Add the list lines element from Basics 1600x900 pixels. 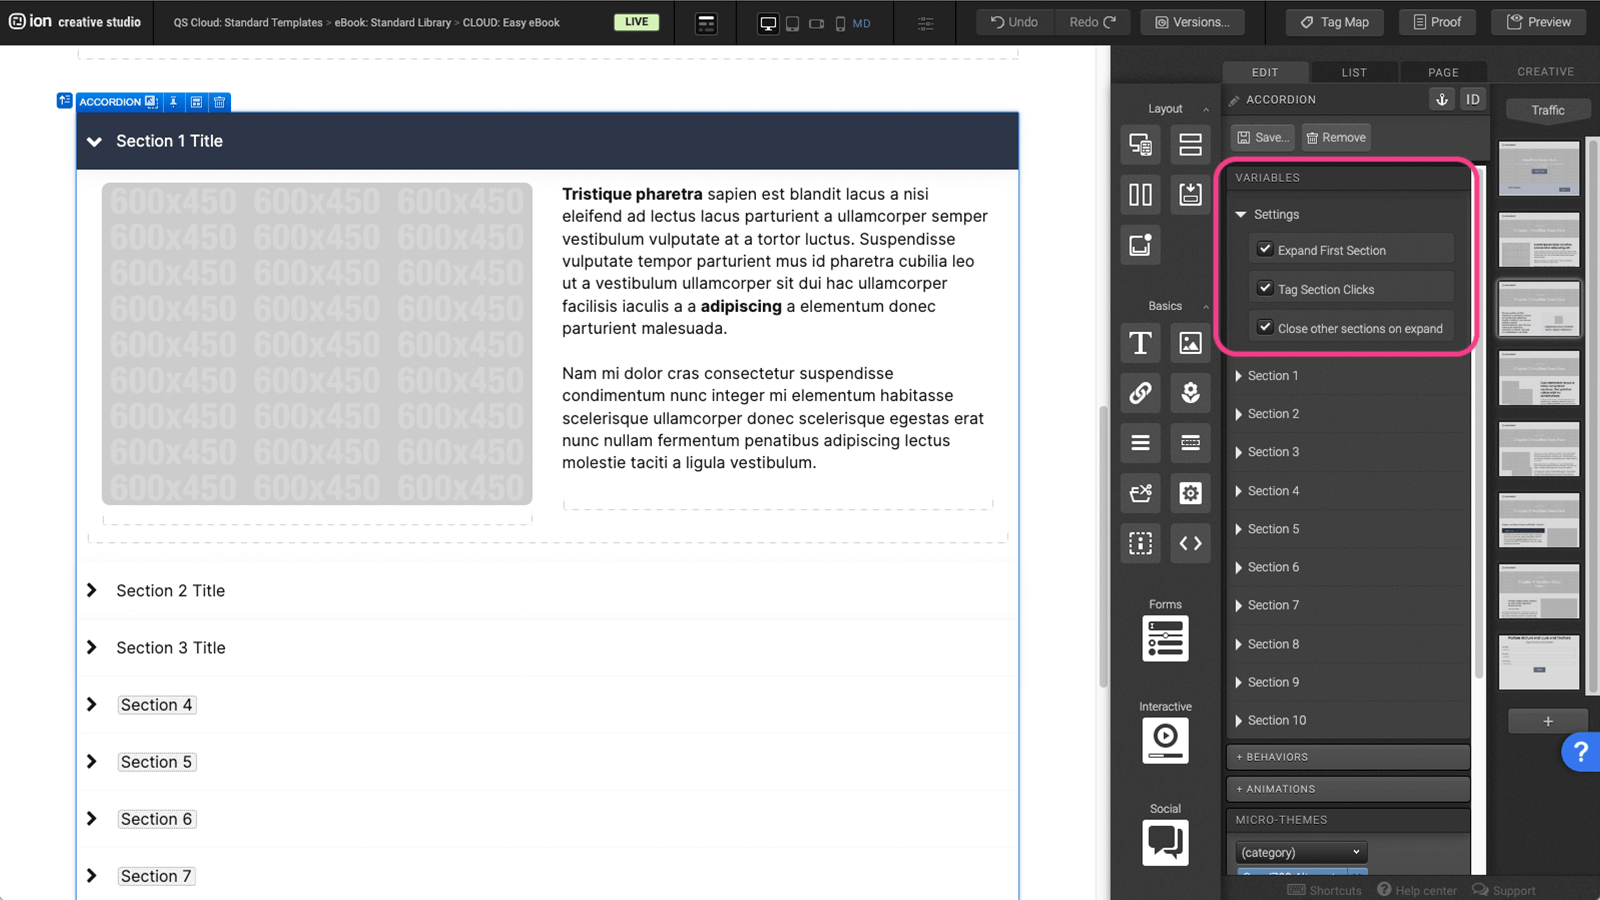click(1140, 443)
